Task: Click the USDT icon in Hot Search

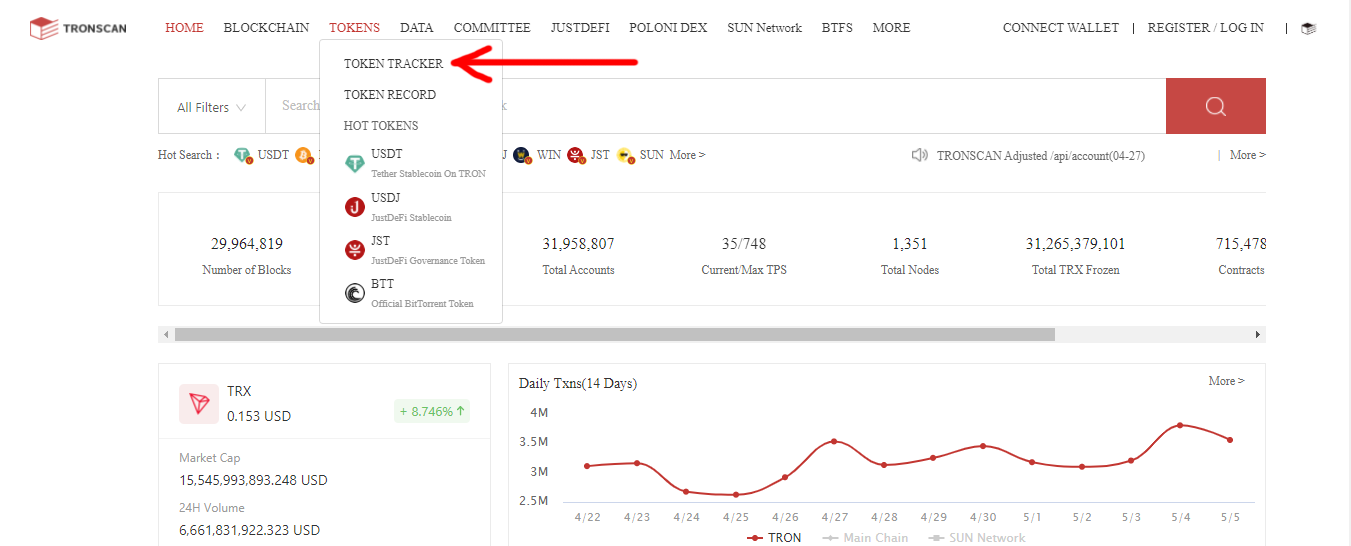Action: point(243,156)
